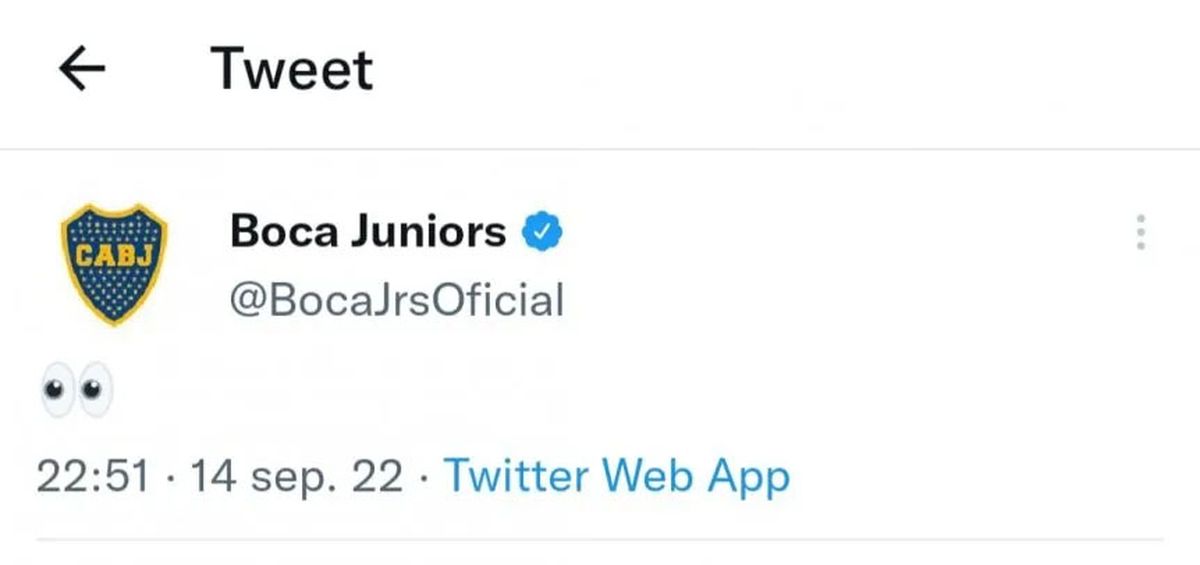The height and width of the screenshot is (565, 1200).
Task: Open the three-dot more options menu
Action: pyautogui.click(x=1139, y=233)
